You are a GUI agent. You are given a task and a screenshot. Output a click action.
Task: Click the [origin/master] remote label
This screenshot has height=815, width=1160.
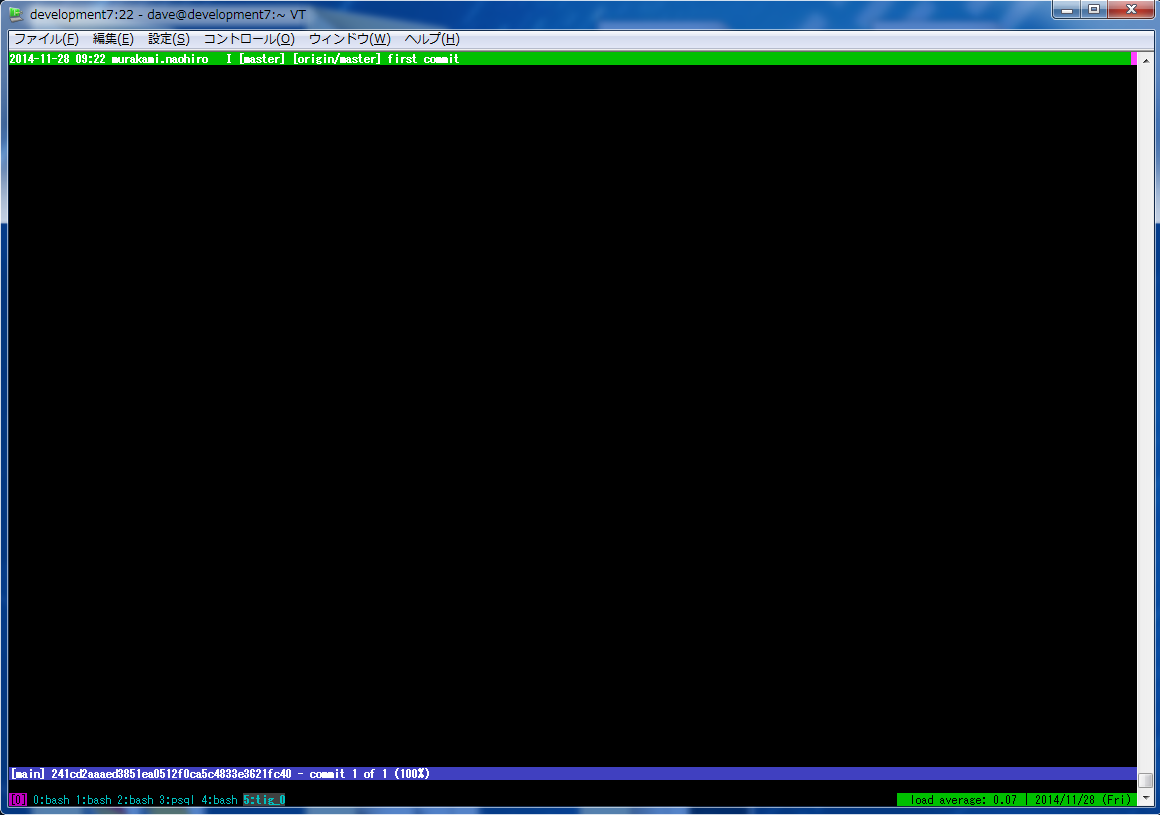coord(336,59)
